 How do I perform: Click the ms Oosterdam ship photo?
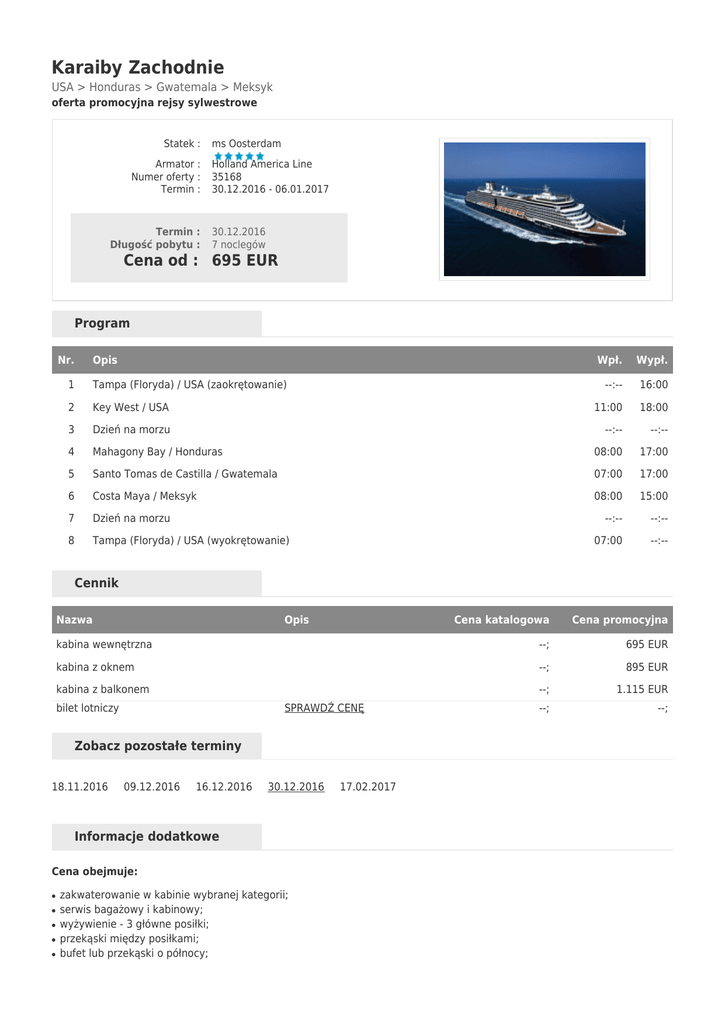click(545, 209)
